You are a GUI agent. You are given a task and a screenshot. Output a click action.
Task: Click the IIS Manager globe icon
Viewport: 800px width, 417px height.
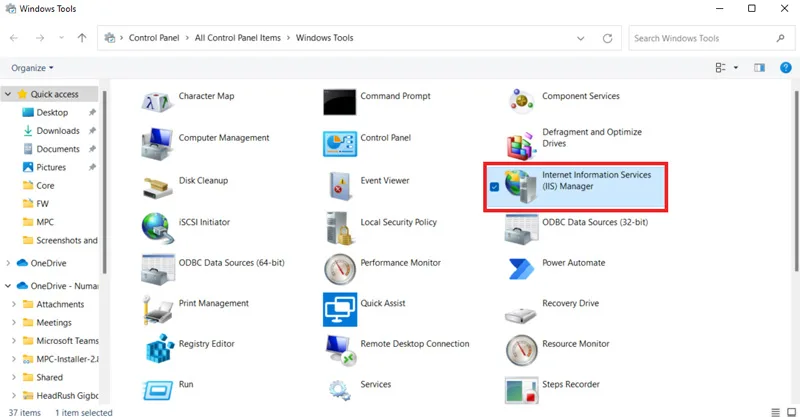pos(520,186)
